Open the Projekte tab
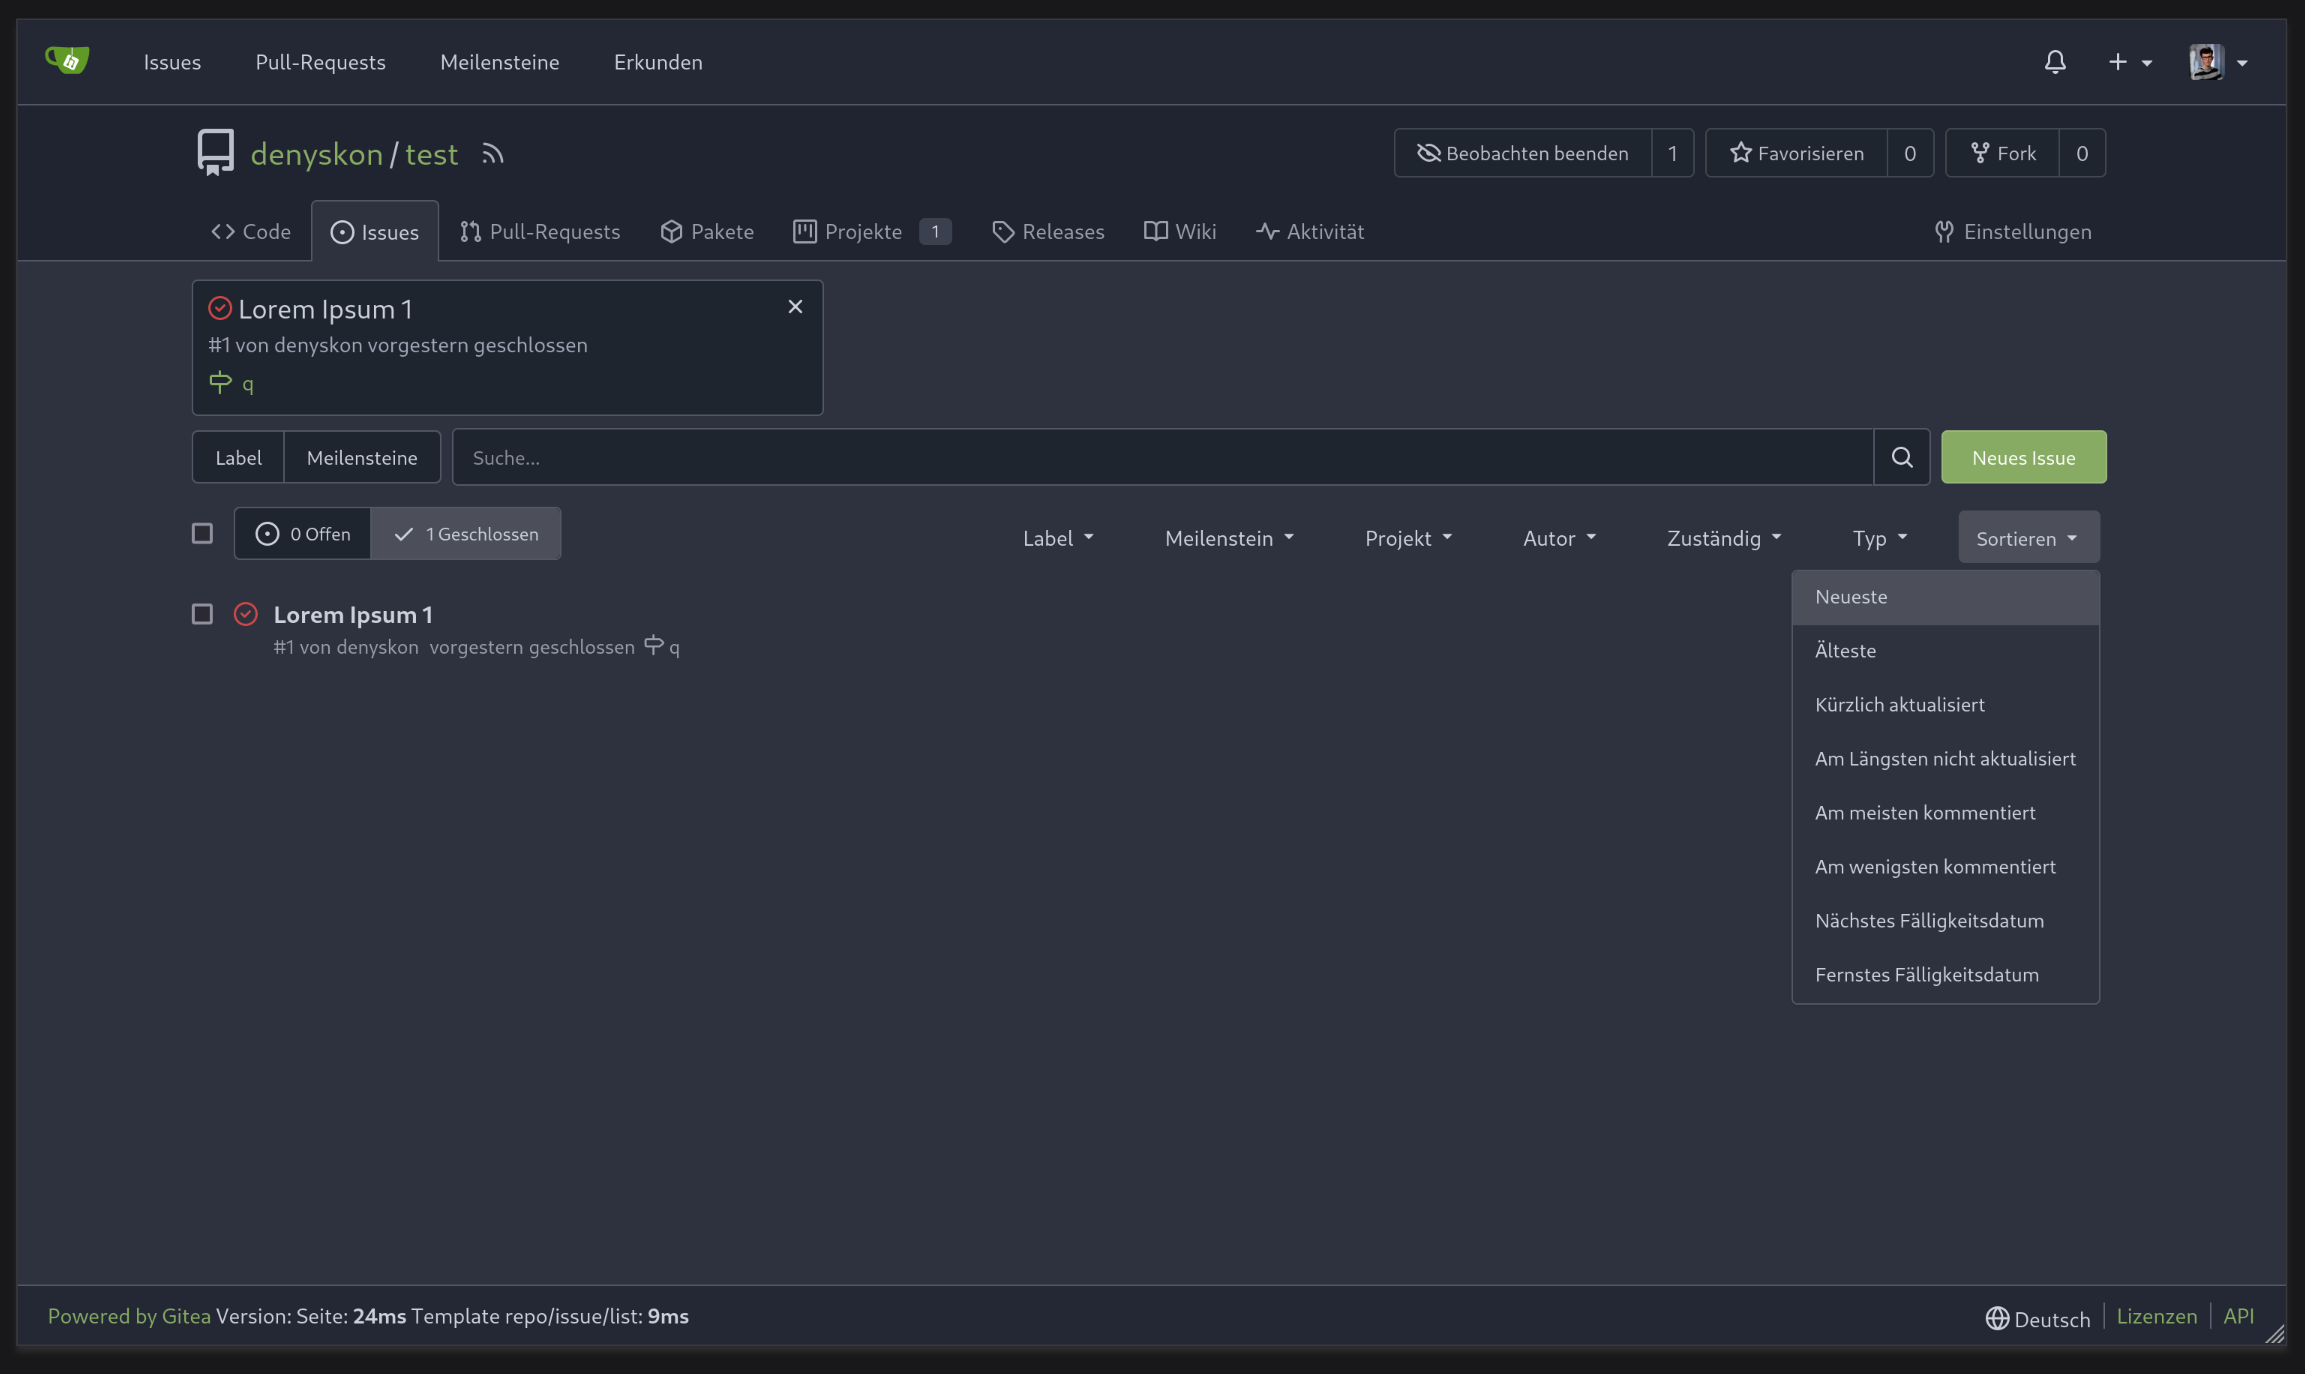Screen dimensions: 2305x1374 pos(871,232)
